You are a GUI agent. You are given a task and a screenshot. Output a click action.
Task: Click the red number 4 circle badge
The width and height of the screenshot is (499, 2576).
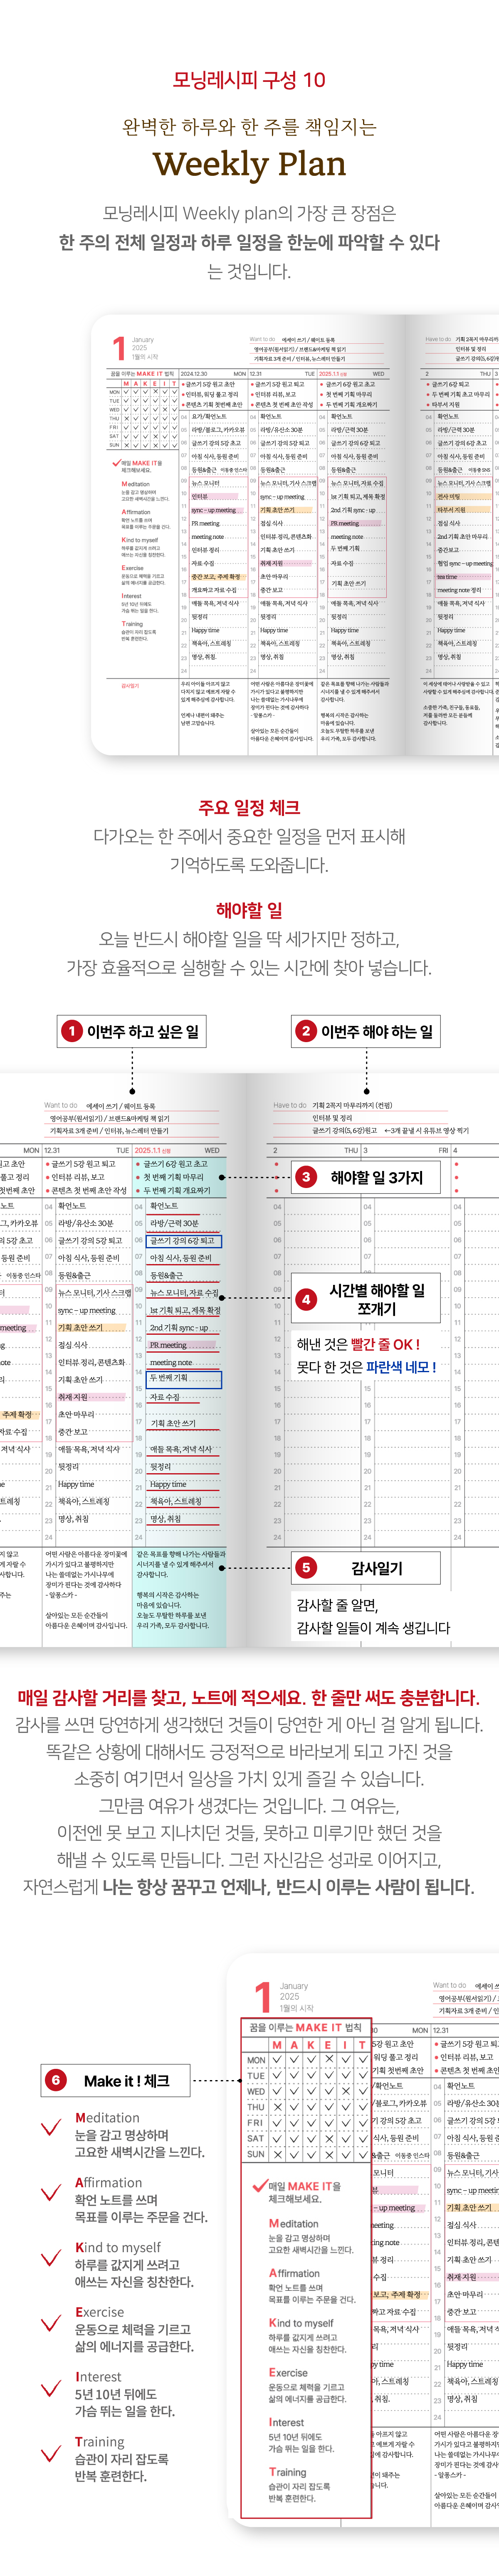306,1299
